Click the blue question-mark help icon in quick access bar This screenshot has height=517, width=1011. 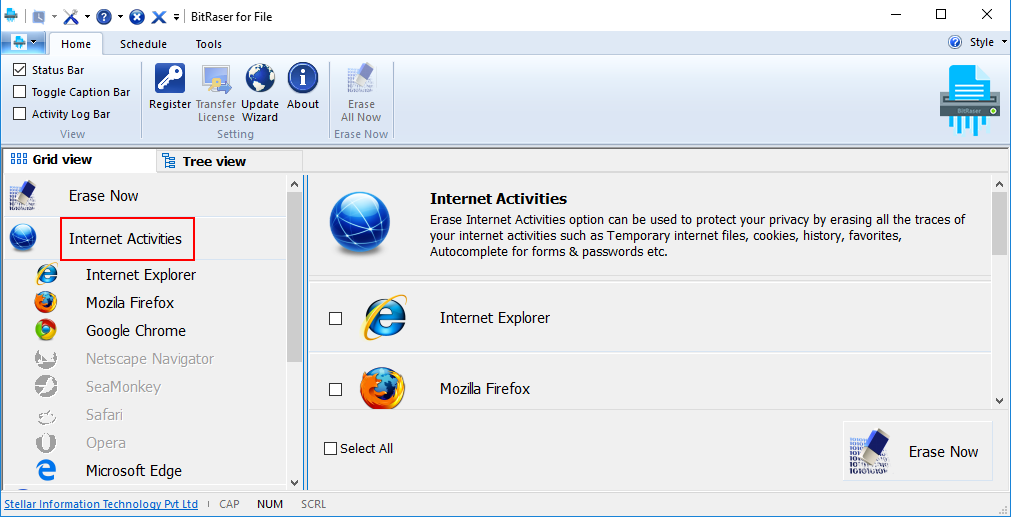coord(103,17)
